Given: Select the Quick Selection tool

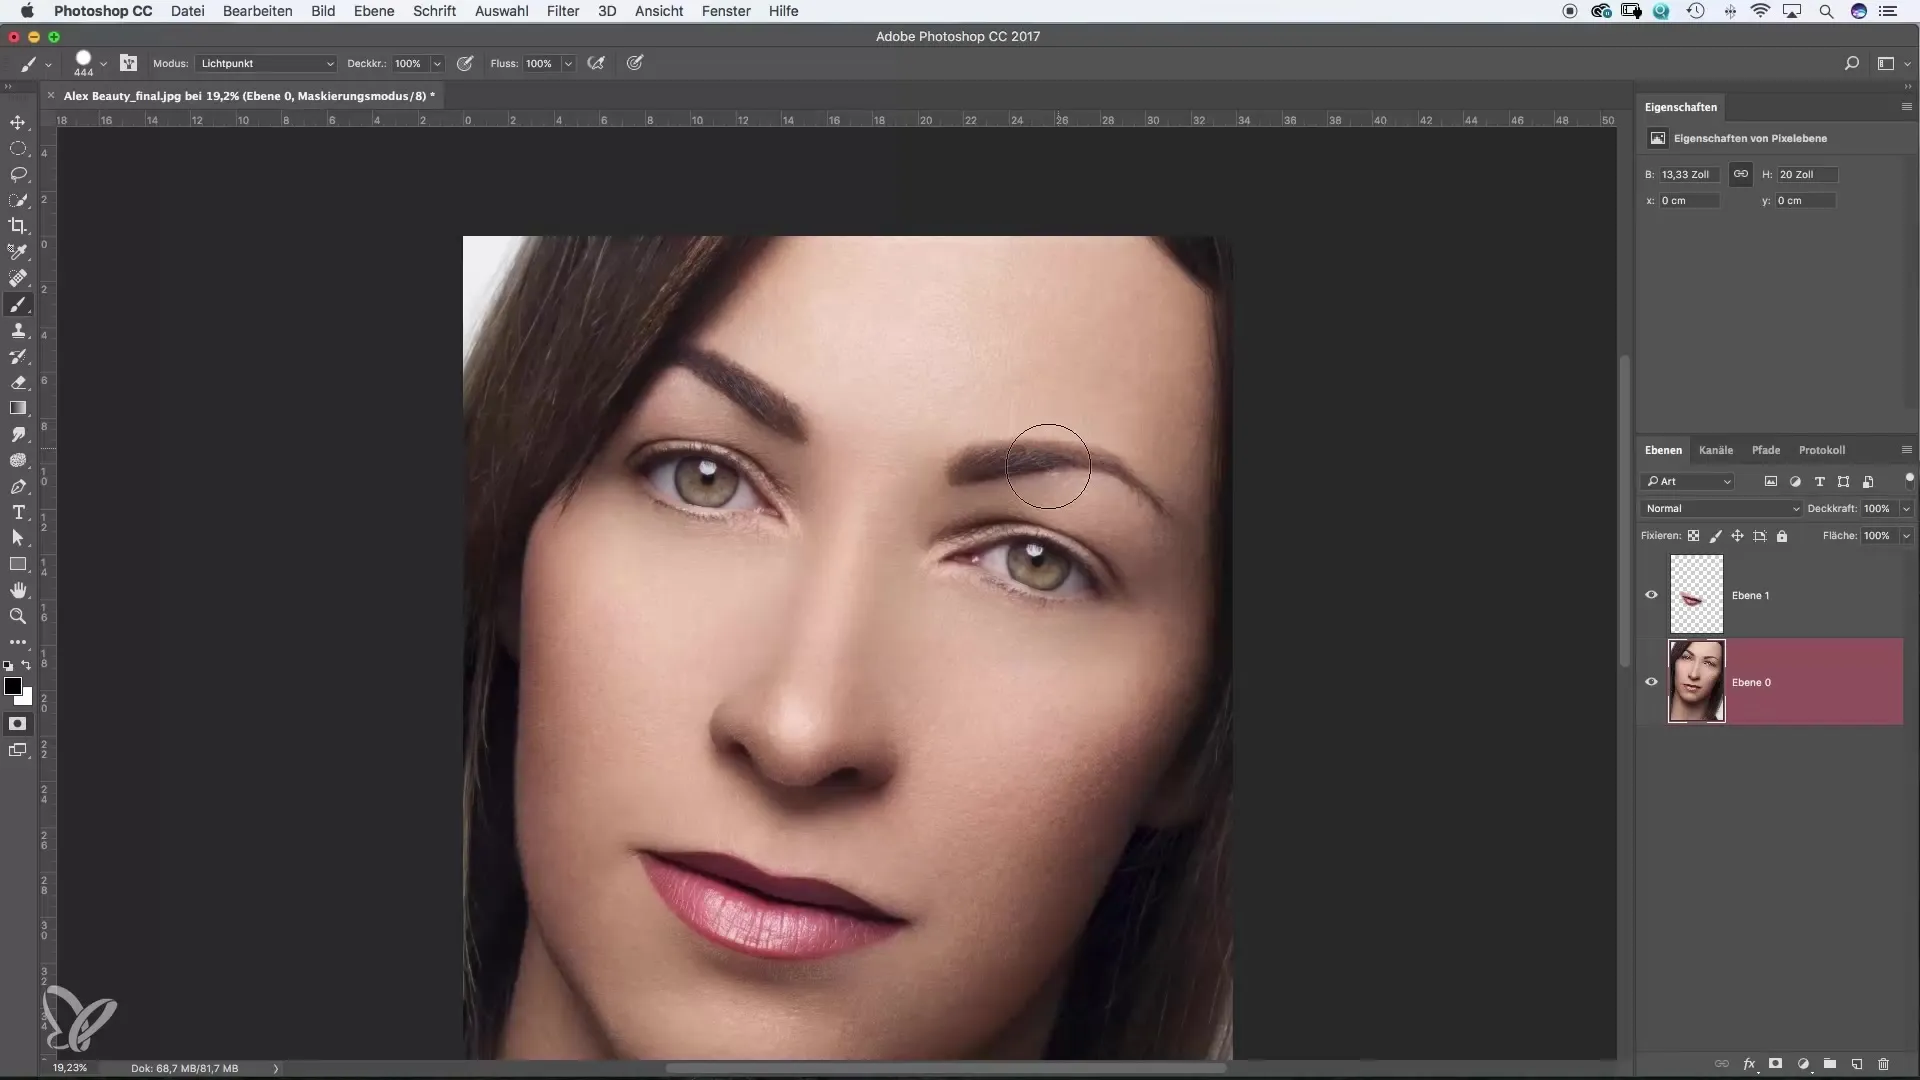Looking at the screenshot, I should (x=18, y=200).
